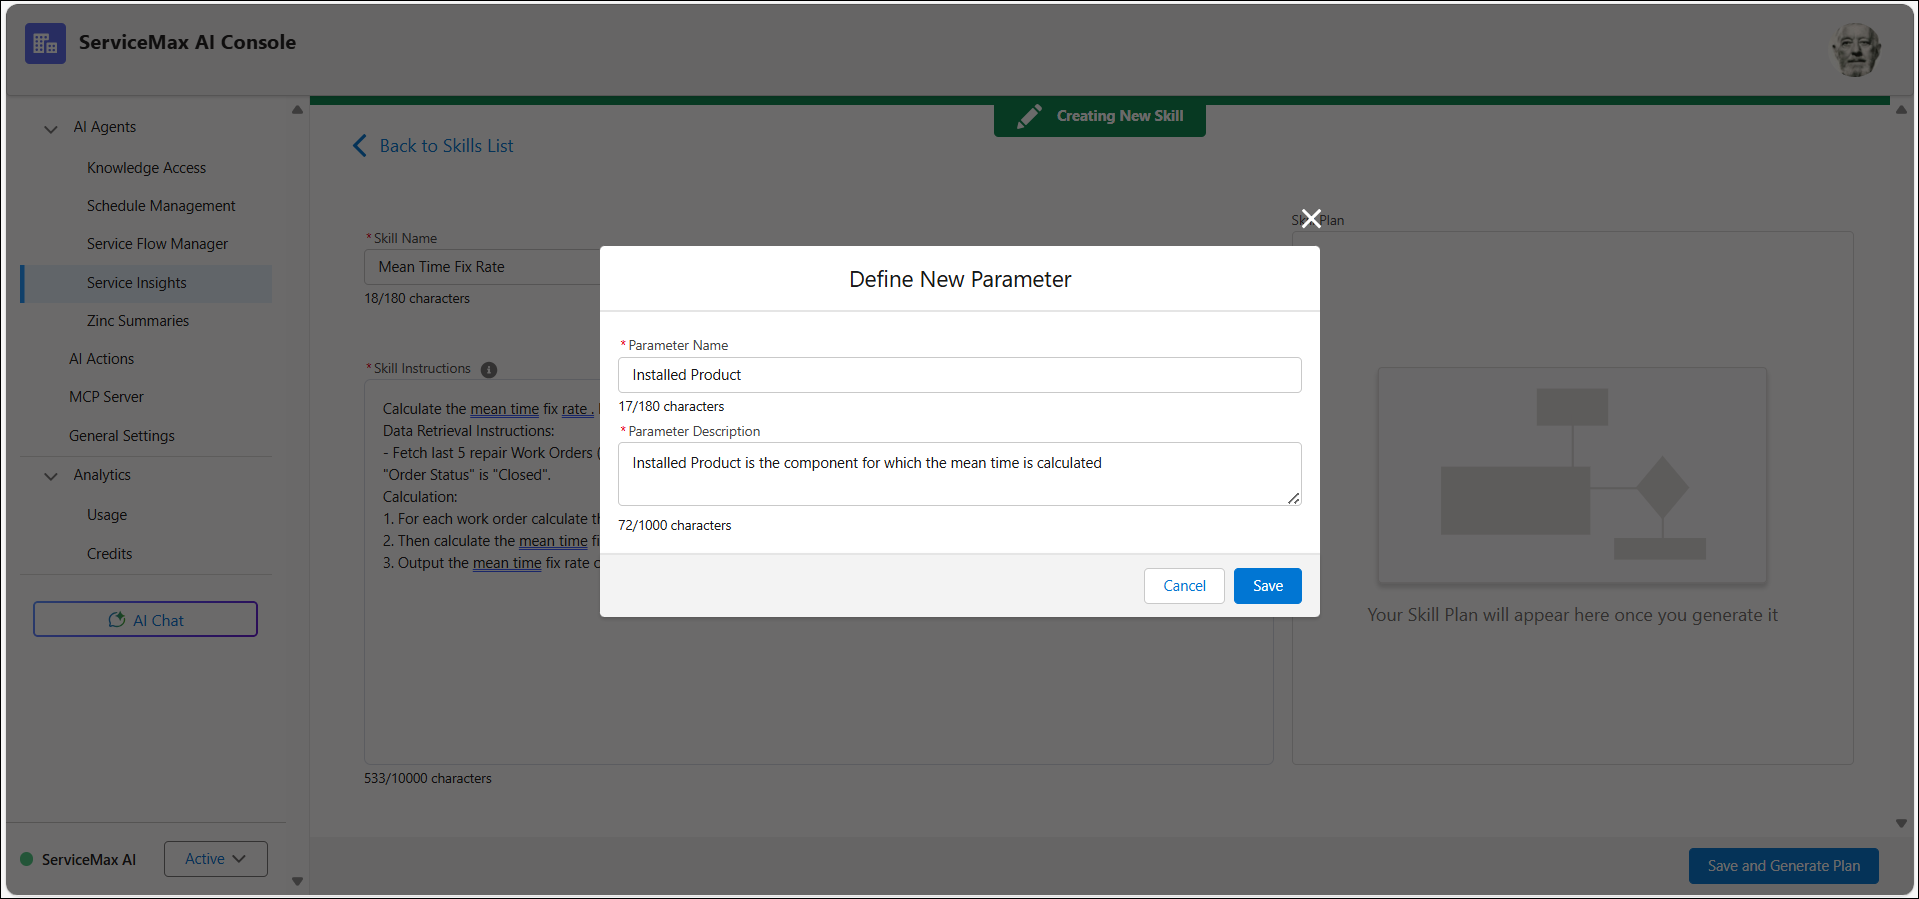Screen dimensions: 1919x899
Task: Click Save and Generate Plan button
Action: 1783,866
